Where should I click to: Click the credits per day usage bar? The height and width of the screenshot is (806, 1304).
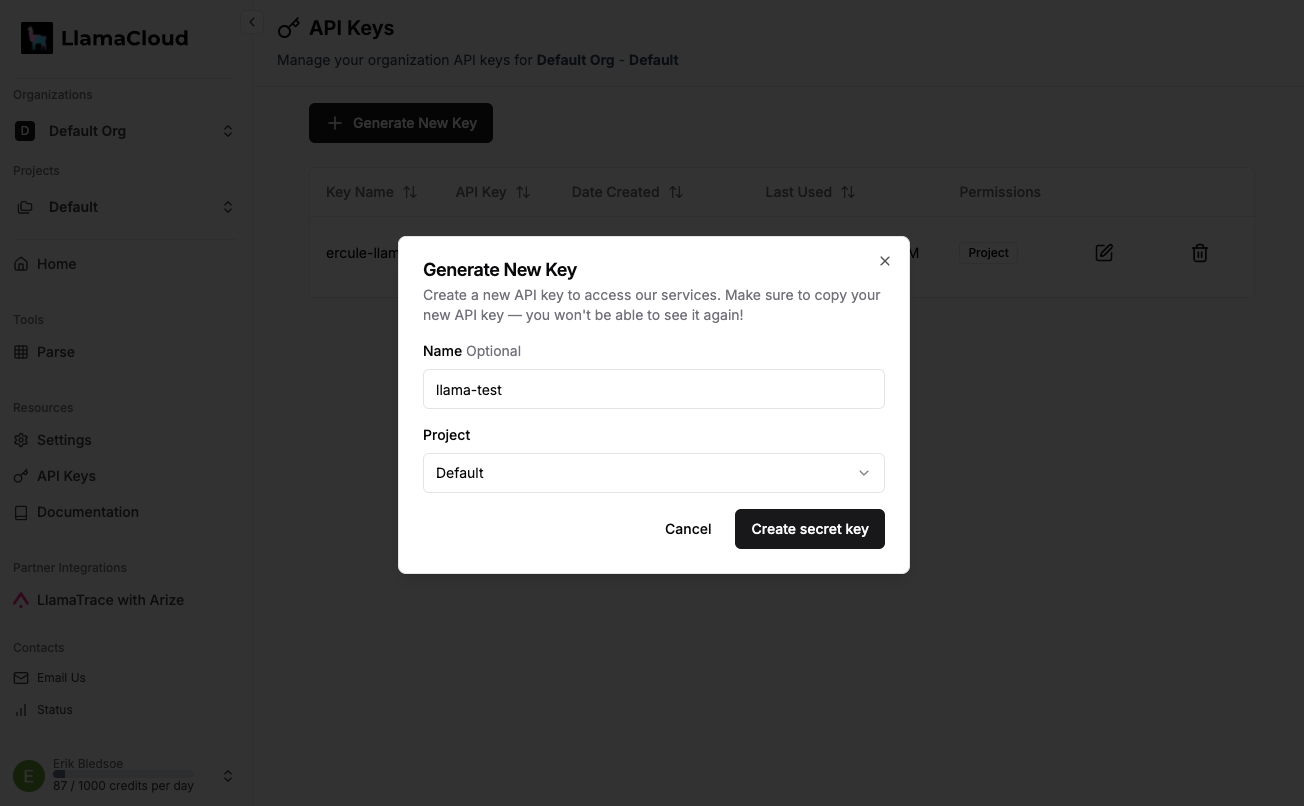tap(122, 774)
